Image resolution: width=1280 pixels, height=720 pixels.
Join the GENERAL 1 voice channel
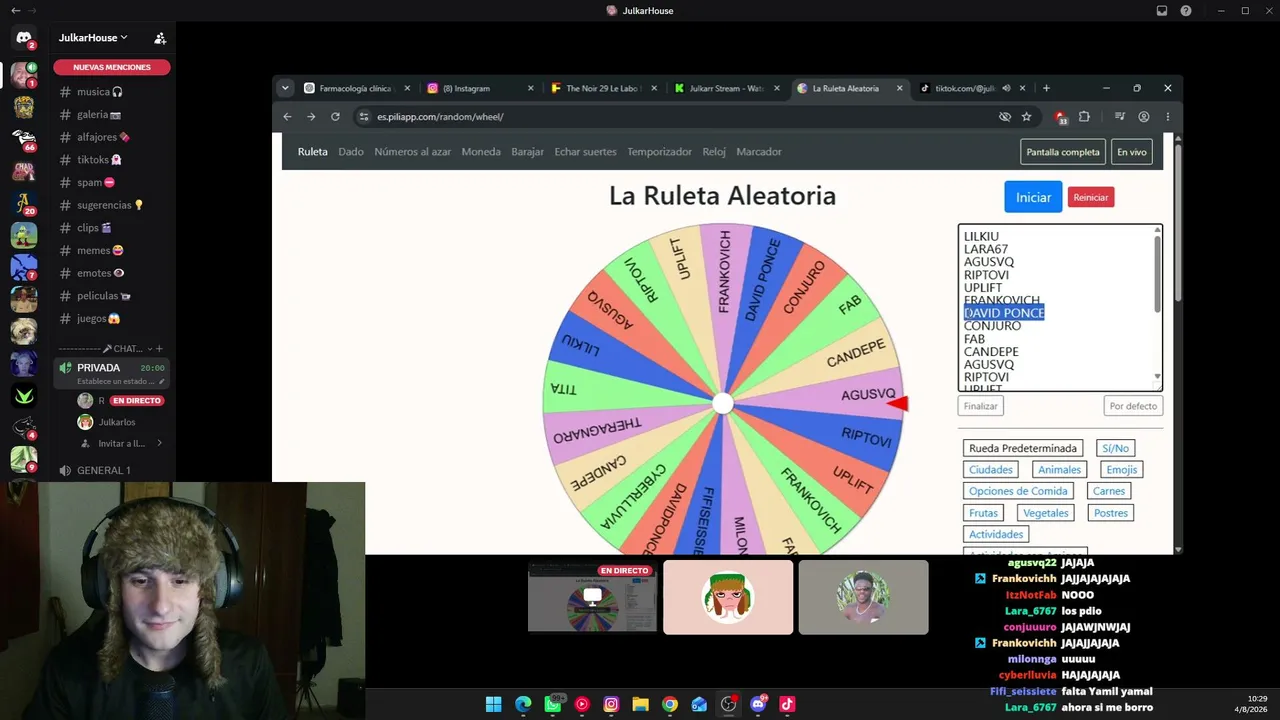click(x=112, y=470)
